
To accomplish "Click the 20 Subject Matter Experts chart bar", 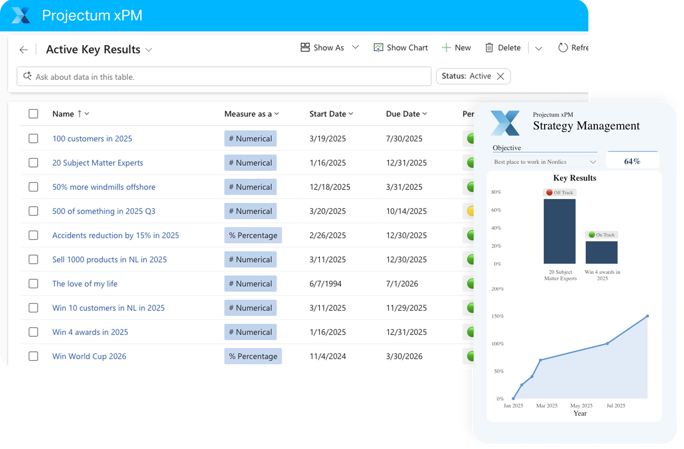I will coord(559,231).
